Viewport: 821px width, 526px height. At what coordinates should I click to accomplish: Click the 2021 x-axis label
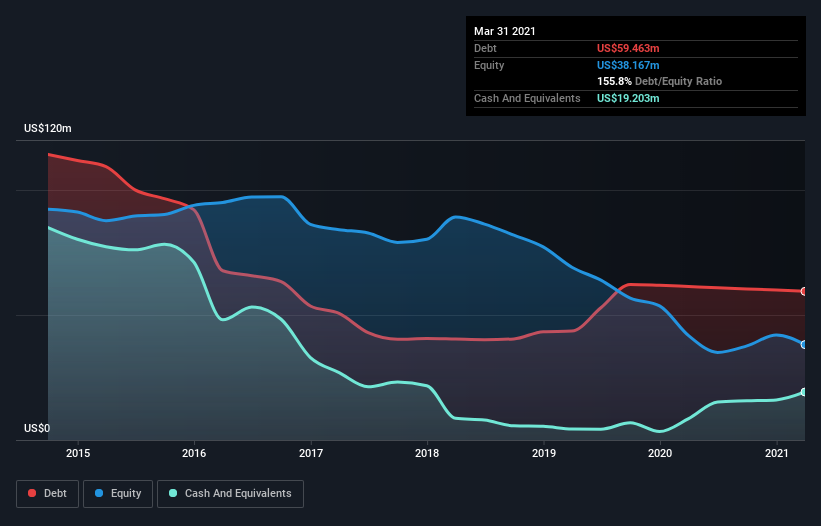click(776, 453)
